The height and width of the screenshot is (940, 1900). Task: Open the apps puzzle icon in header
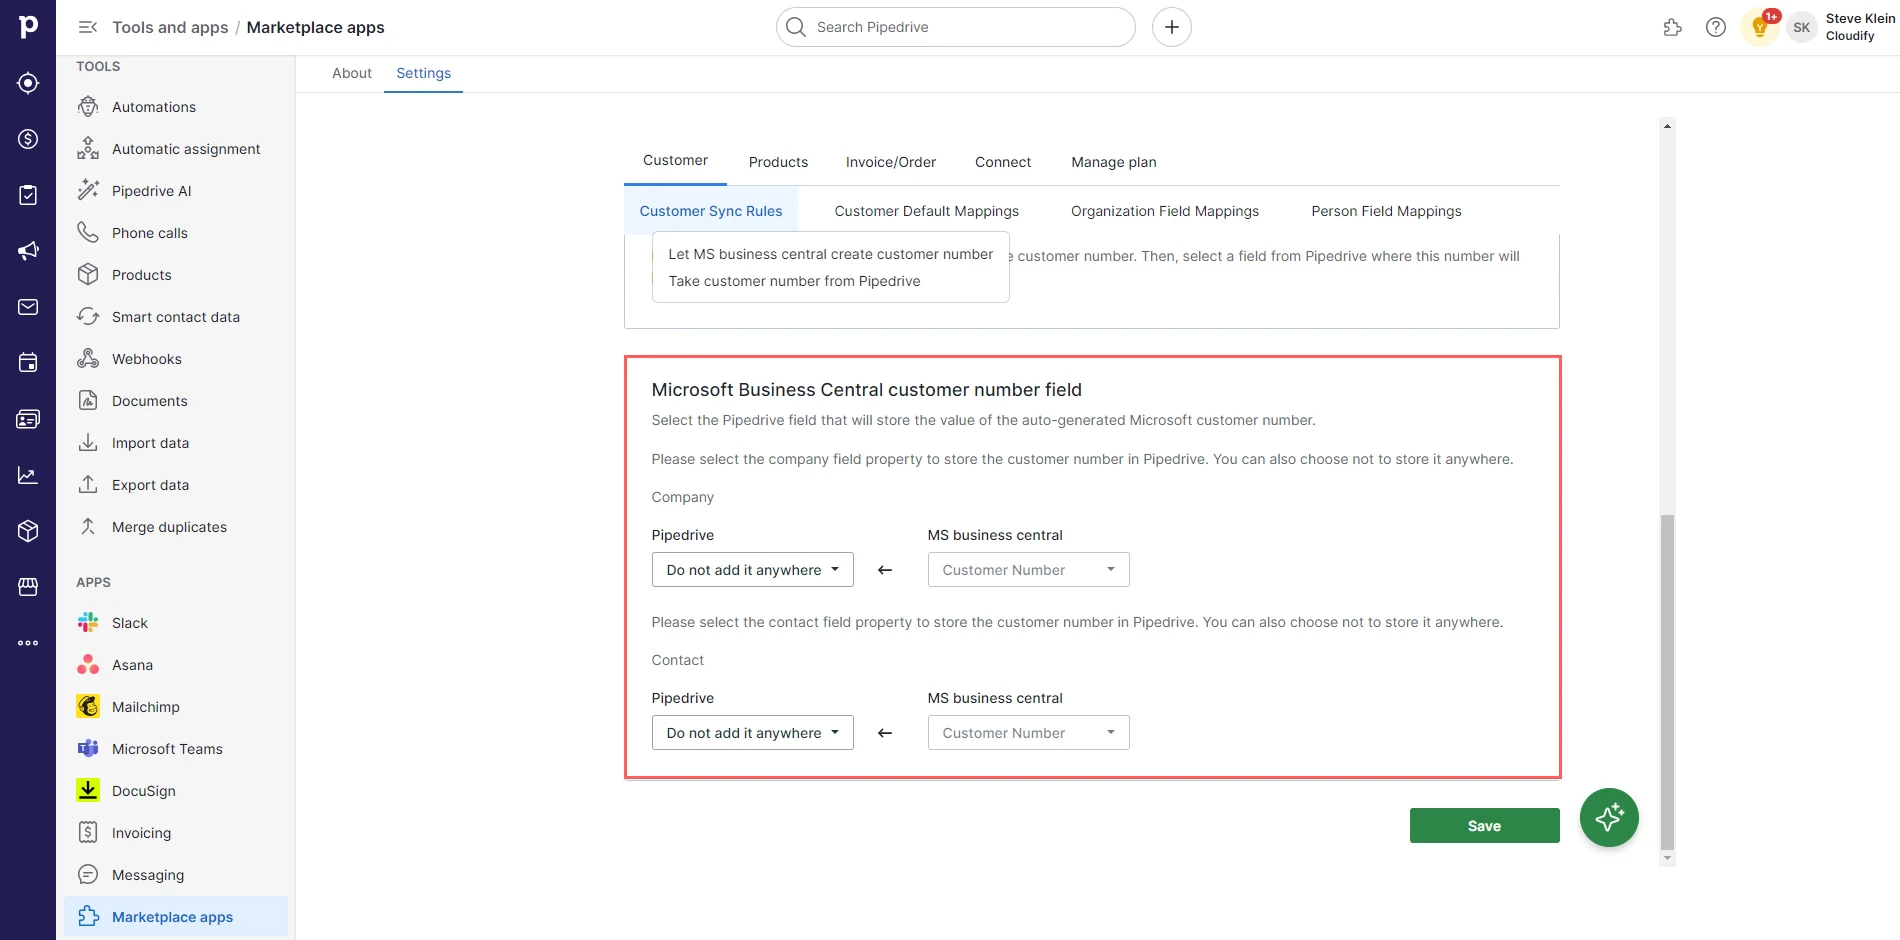tap(1672, 27)
